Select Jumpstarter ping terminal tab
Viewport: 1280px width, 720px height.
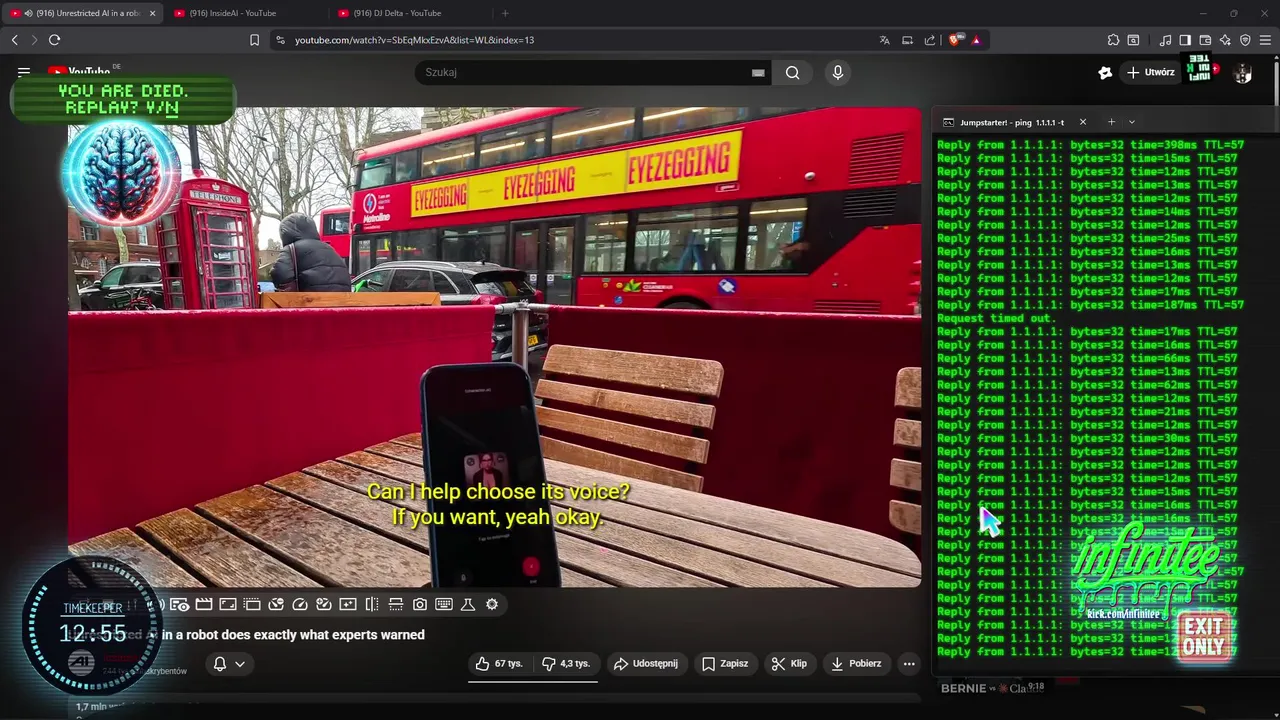pyautogui.click(x=1010, y=122)
